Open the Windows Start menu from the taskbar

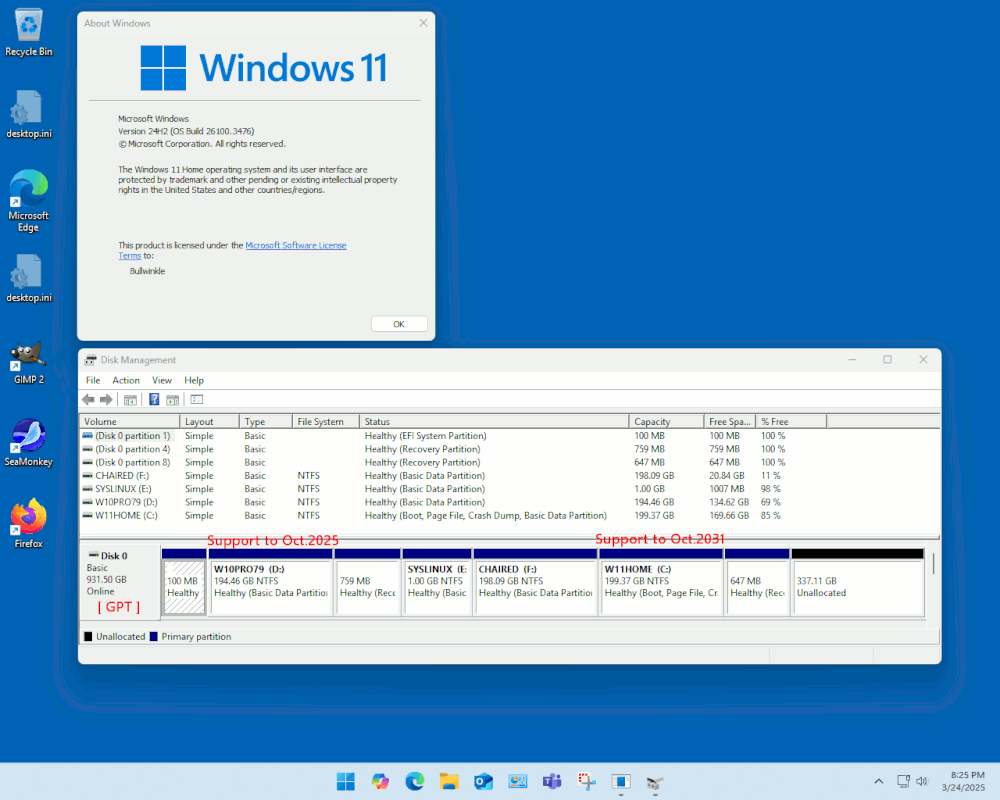coord(346,781)
